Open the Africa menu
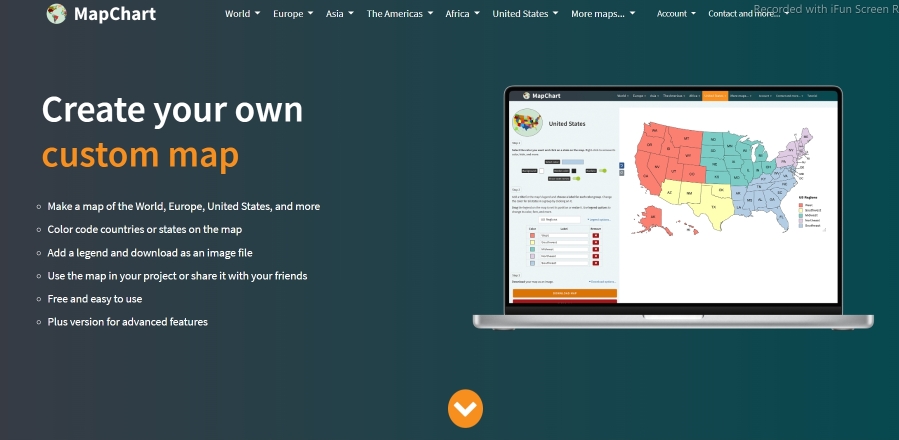 pyautogui.click(x=462, y=14)
